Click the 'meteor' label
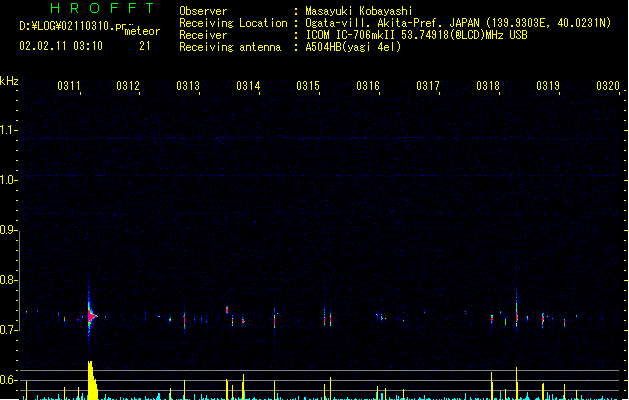629x400 pixels. tap(142, 31)
